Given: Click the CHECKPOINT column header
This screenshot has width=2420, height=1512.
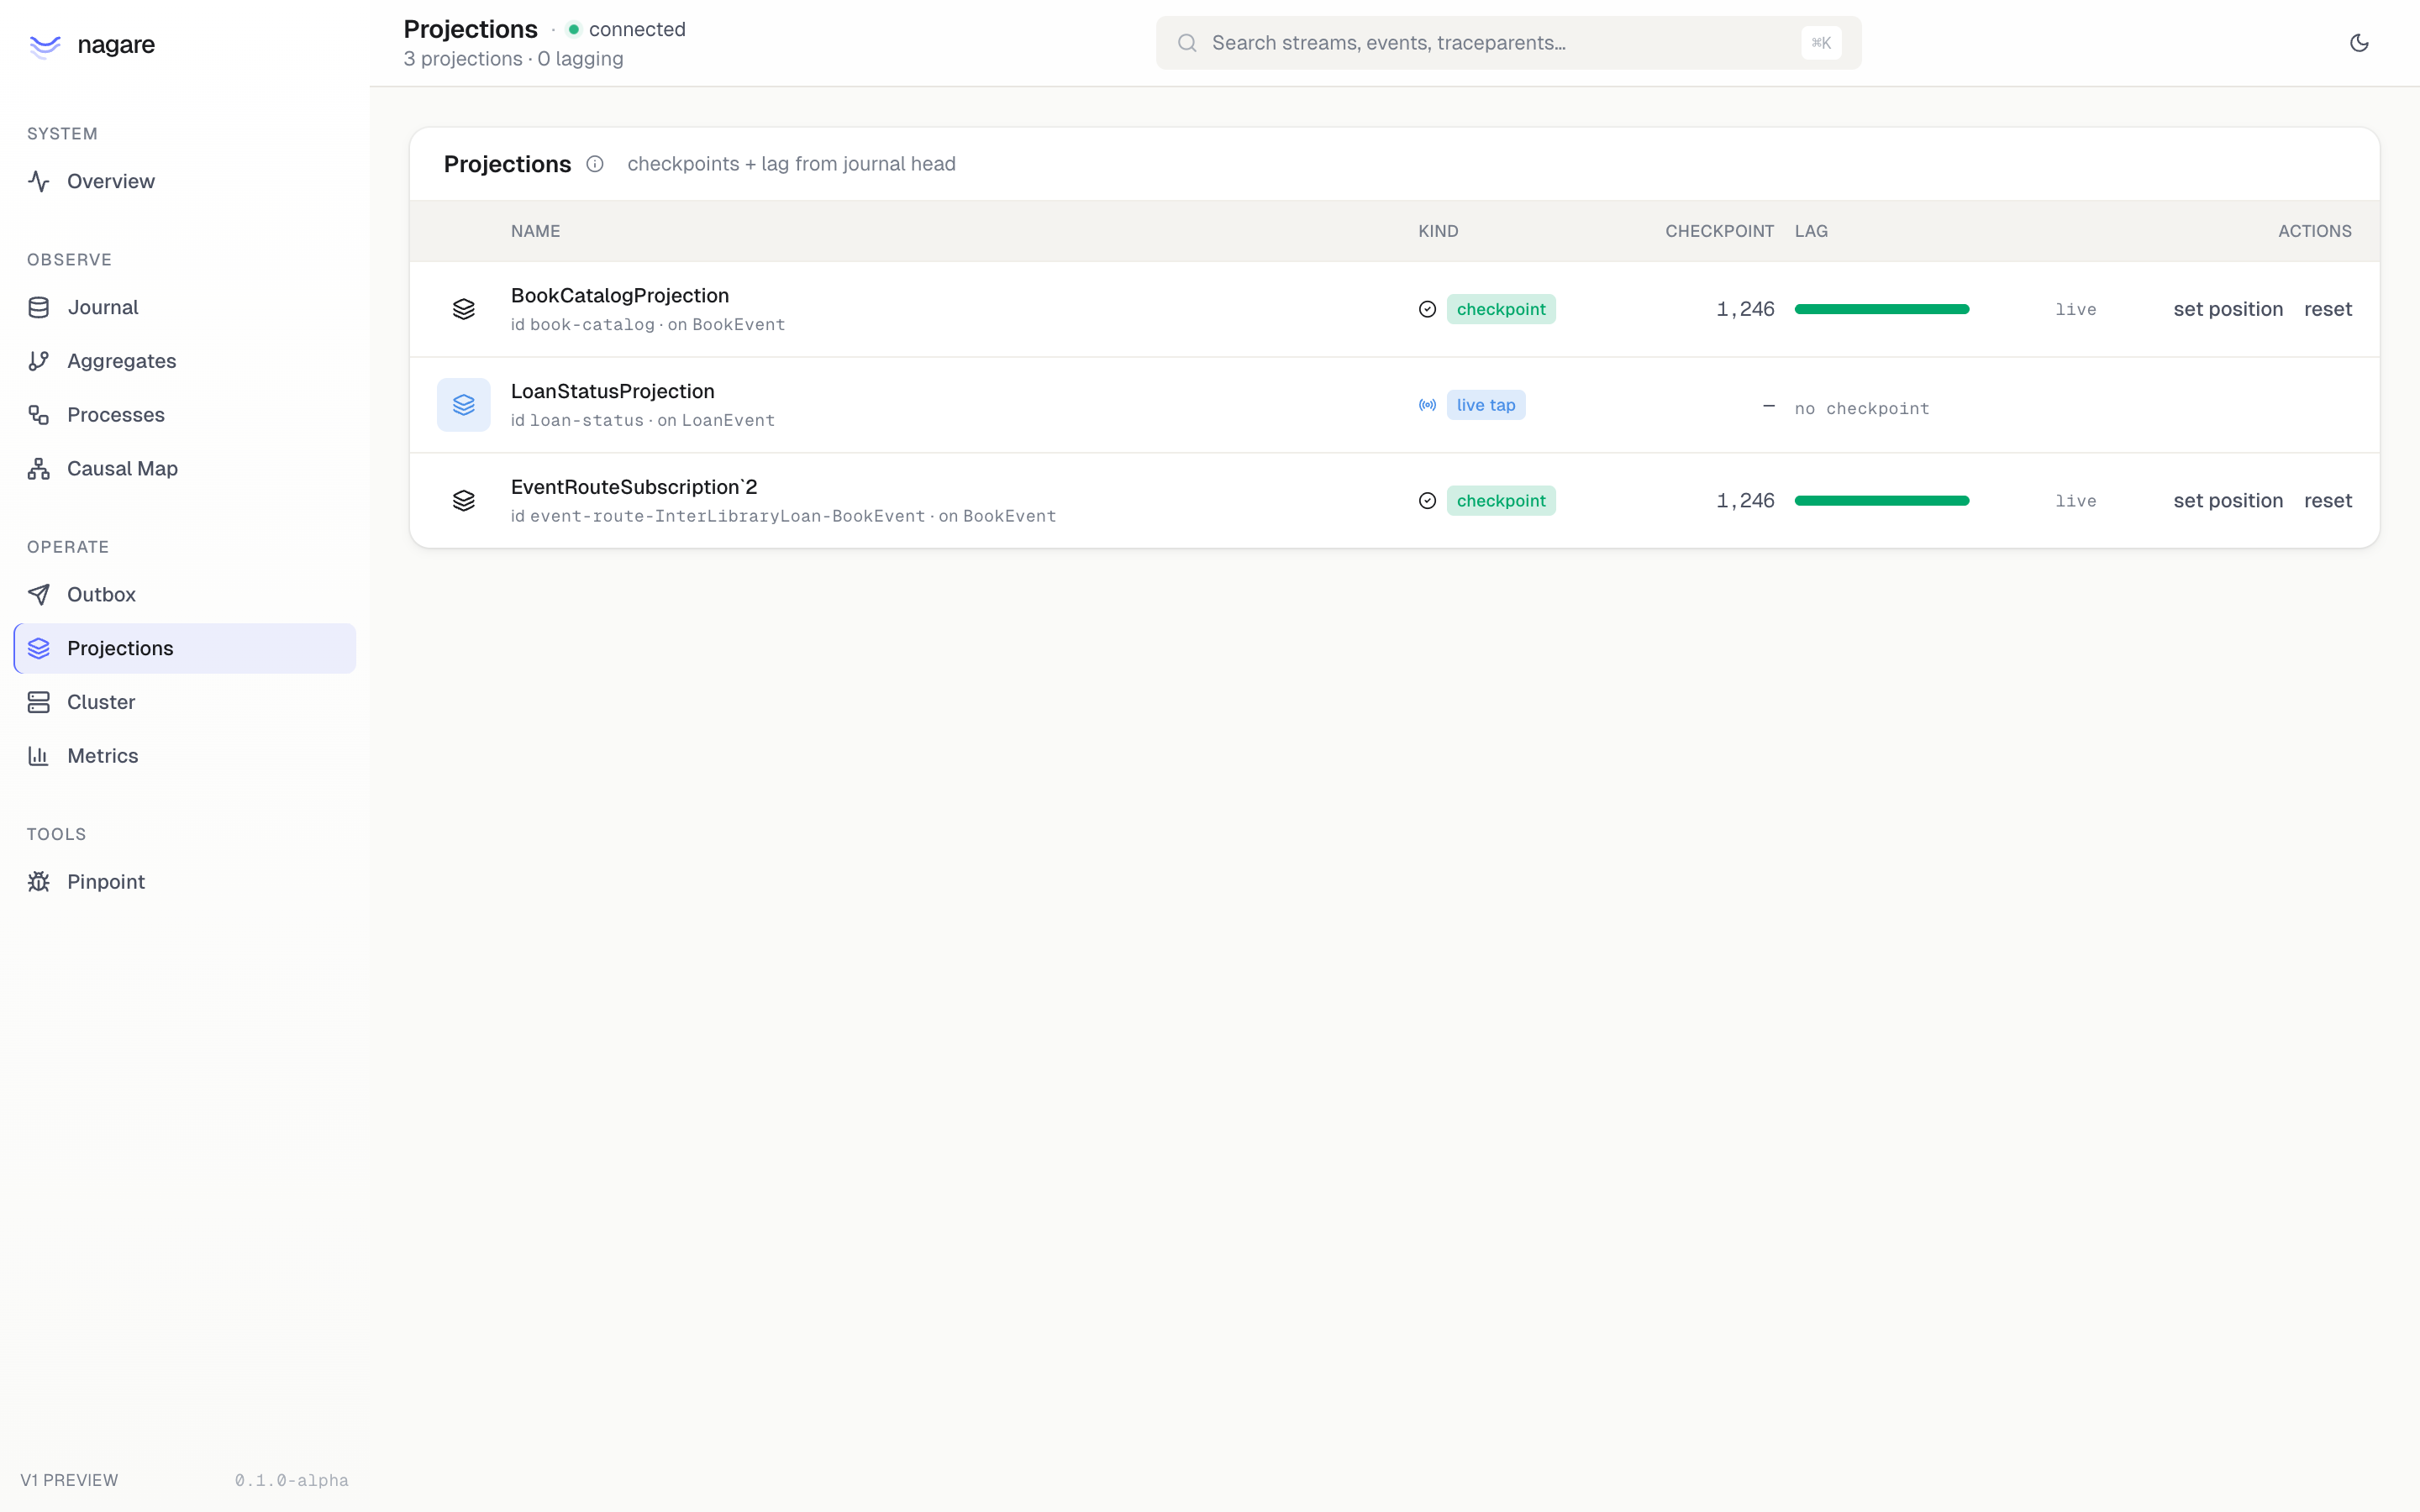Looking at the screenshot, I should click(1720, 231).
